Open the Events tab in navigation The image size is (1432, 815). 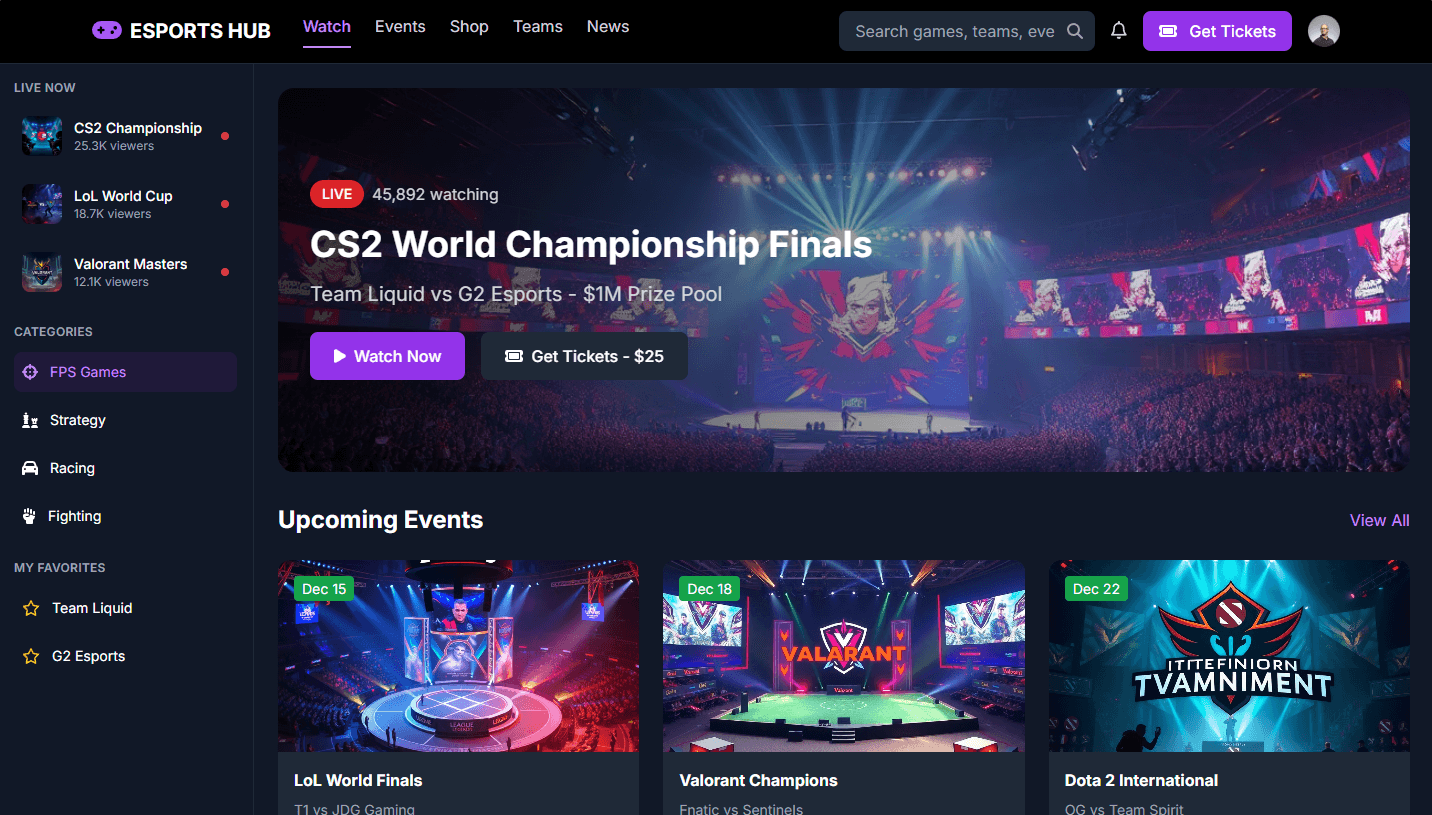pyautogui.click(x=400, y=27)
